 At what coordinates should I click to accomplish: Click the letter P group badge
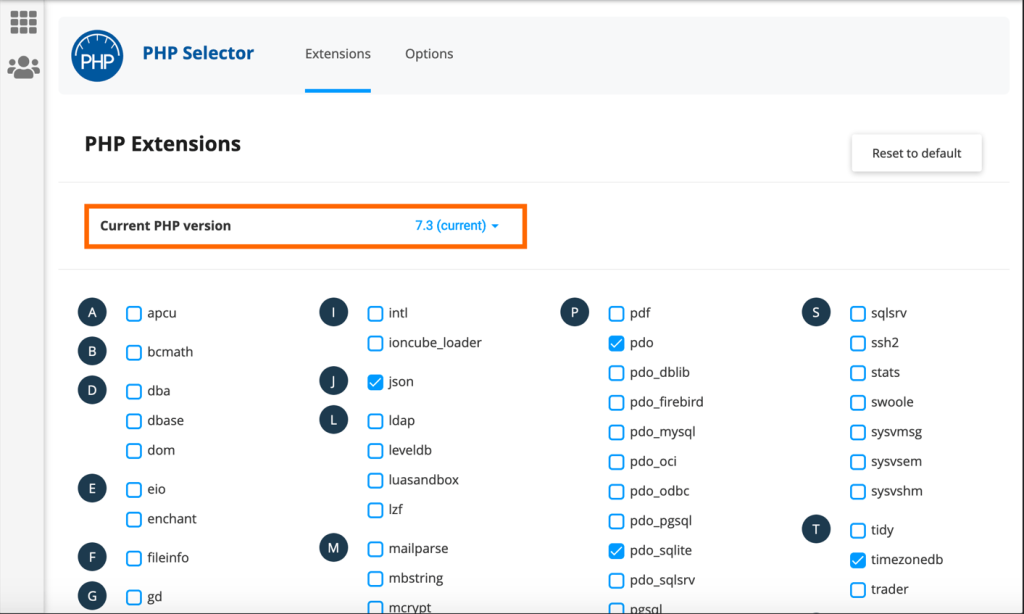tap(575, 312)
